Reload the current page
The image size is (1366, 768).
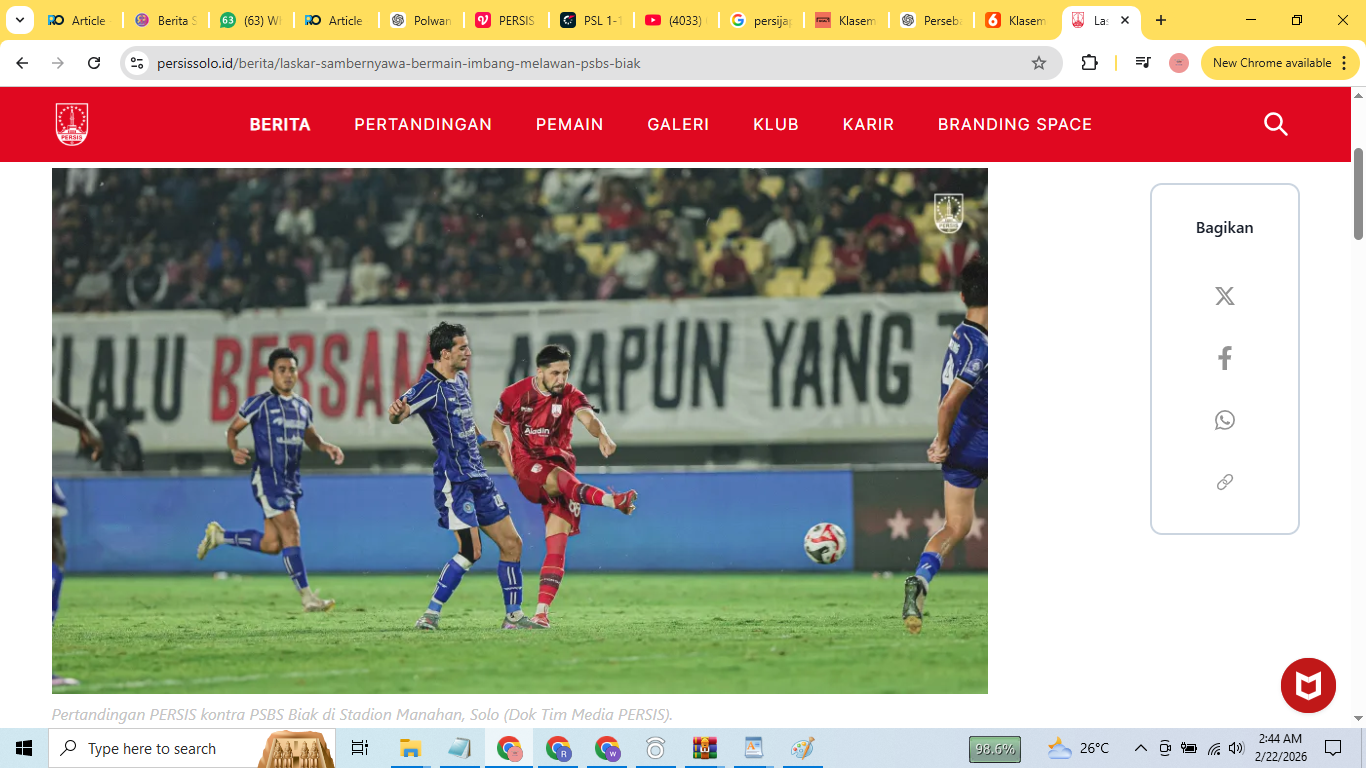[94, 63]
